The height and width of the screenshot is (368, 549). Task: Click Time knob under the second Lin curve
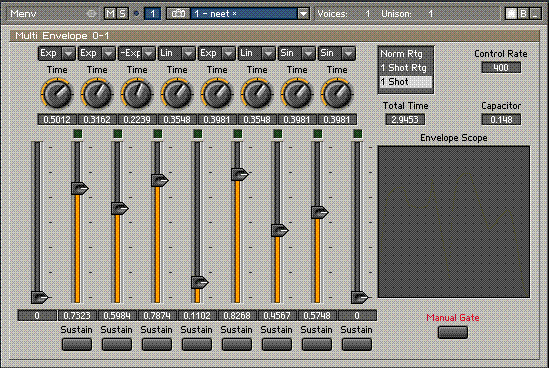click(256, 93)
